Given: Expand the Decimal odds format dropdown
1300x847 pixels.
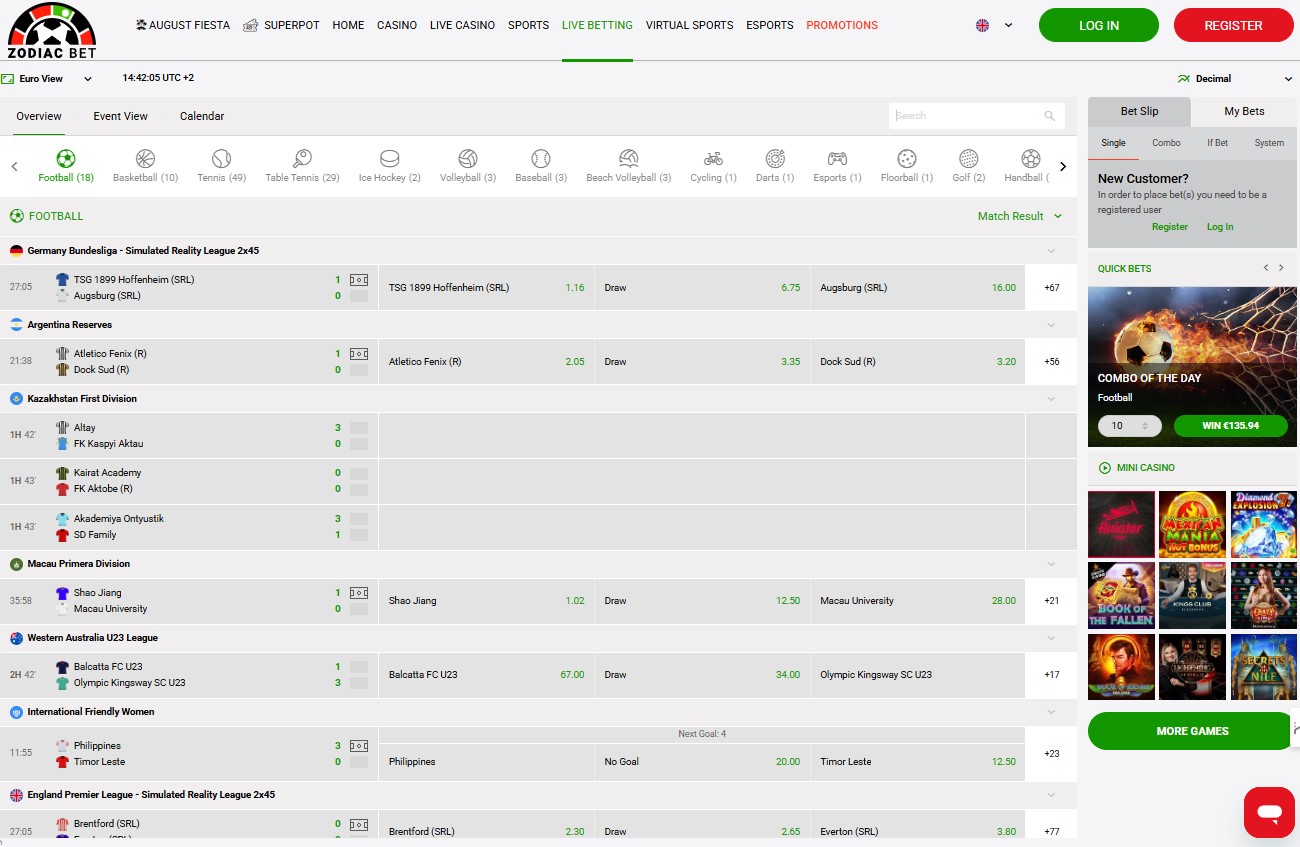Looking at the screenshot, I should 1235,79.
